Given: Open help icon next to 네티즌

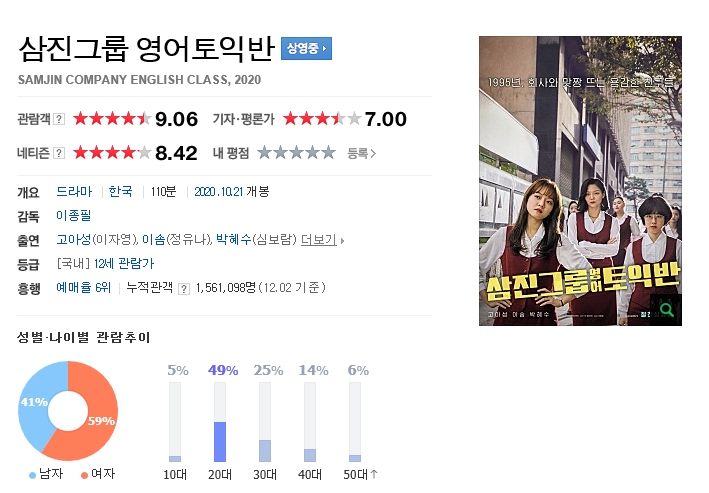Looking at the screenshot, I should [x=59, y=153].
